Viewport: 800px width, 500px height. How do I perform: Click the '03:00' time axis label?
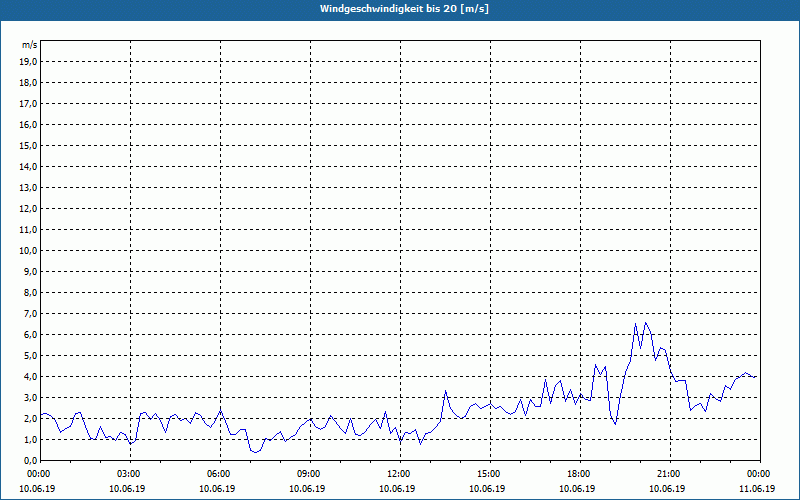pos(128,474)
